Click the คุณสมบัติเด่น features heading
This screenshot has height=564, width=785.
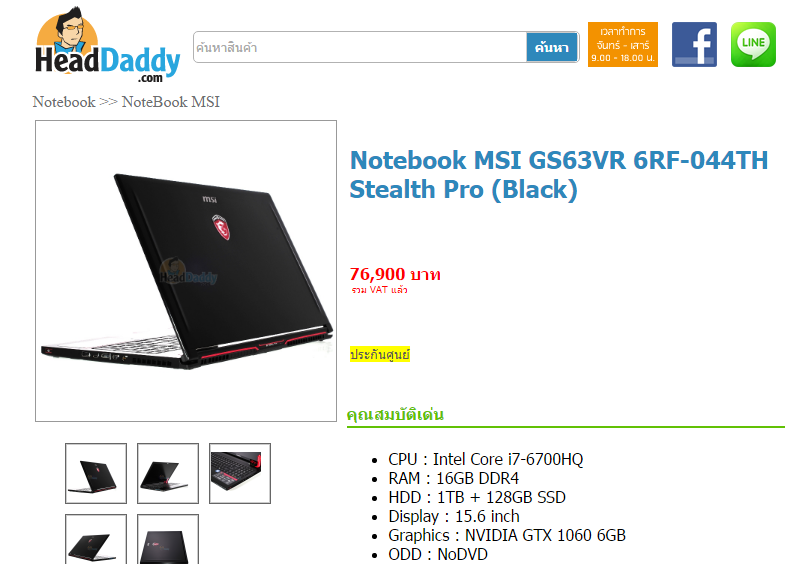coord(395,414)
